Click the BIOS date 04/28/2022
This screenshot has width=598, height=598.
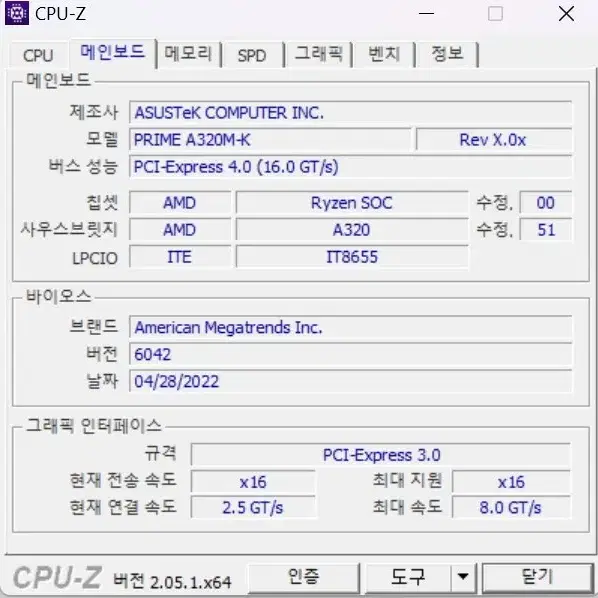point(350,381)
